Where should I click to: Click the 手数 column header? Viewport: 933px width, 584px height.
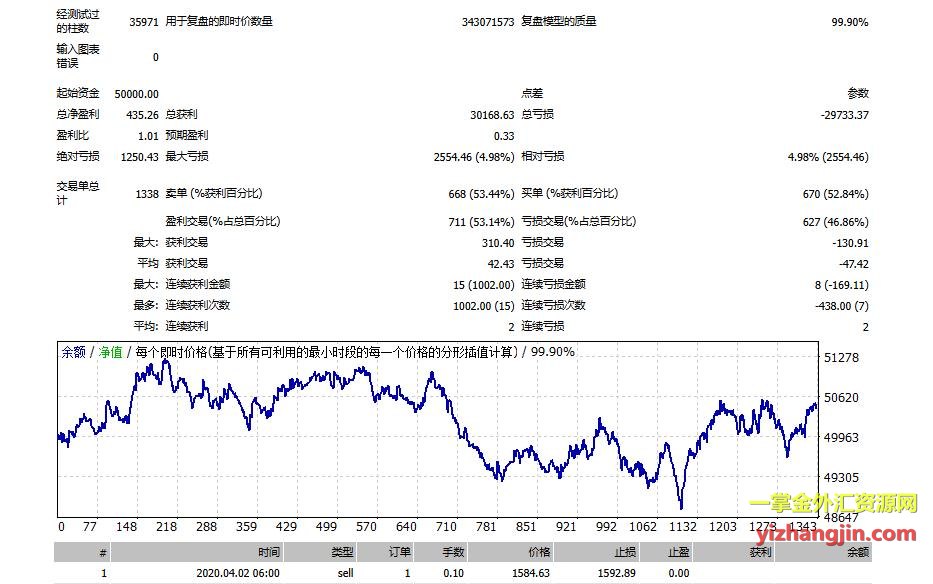[453, 552]
